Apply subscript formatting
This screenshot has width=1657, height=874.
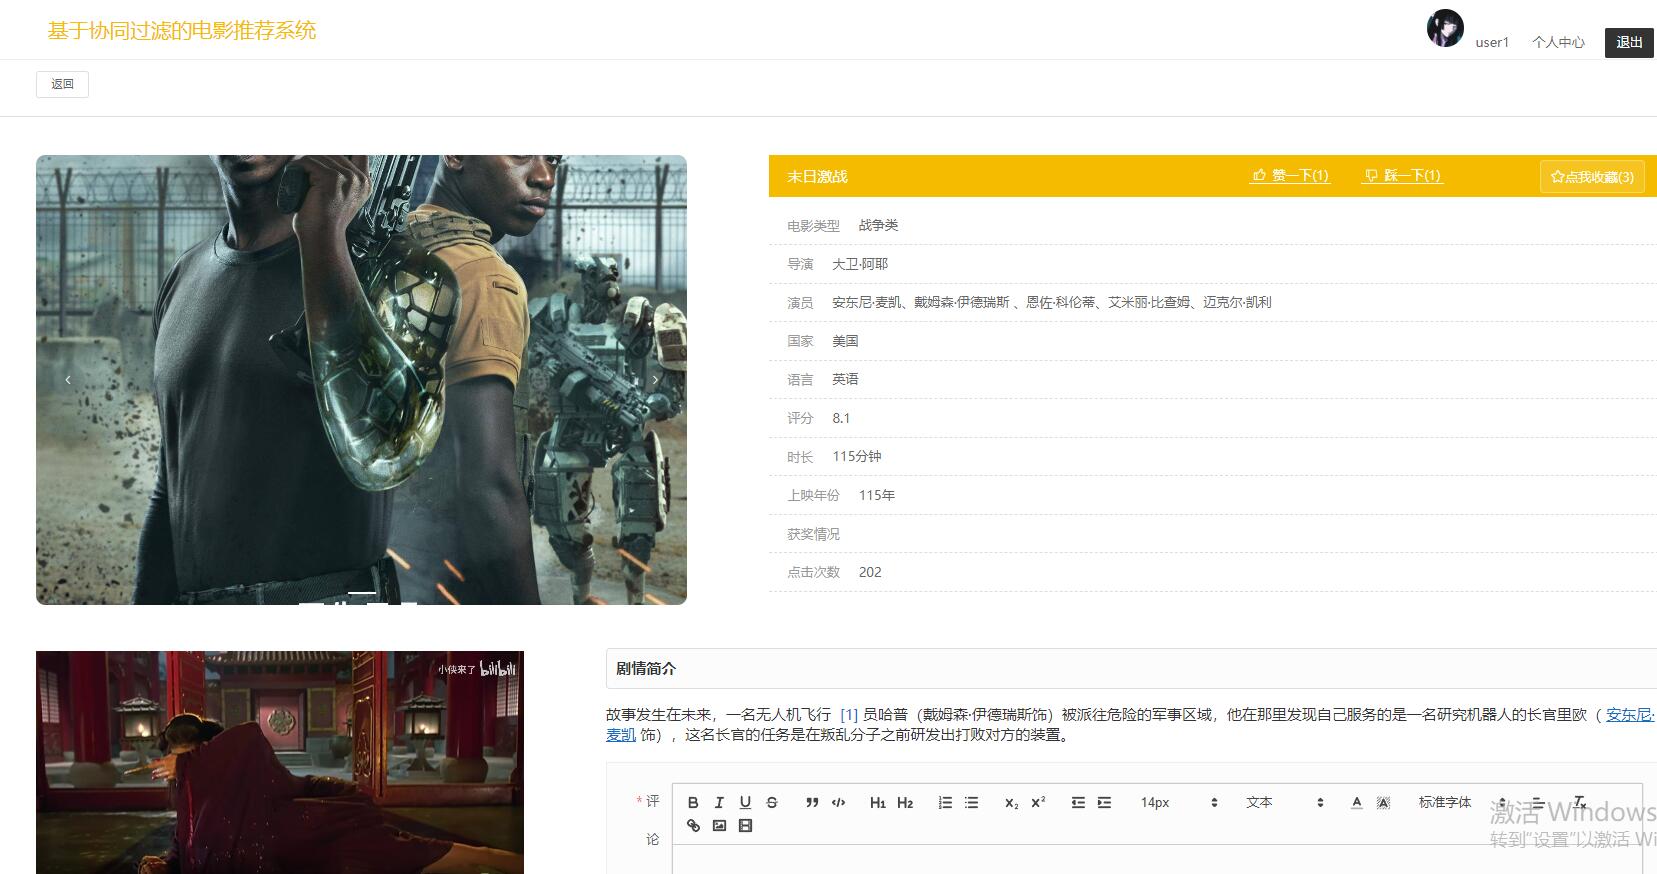(1012, 802)
